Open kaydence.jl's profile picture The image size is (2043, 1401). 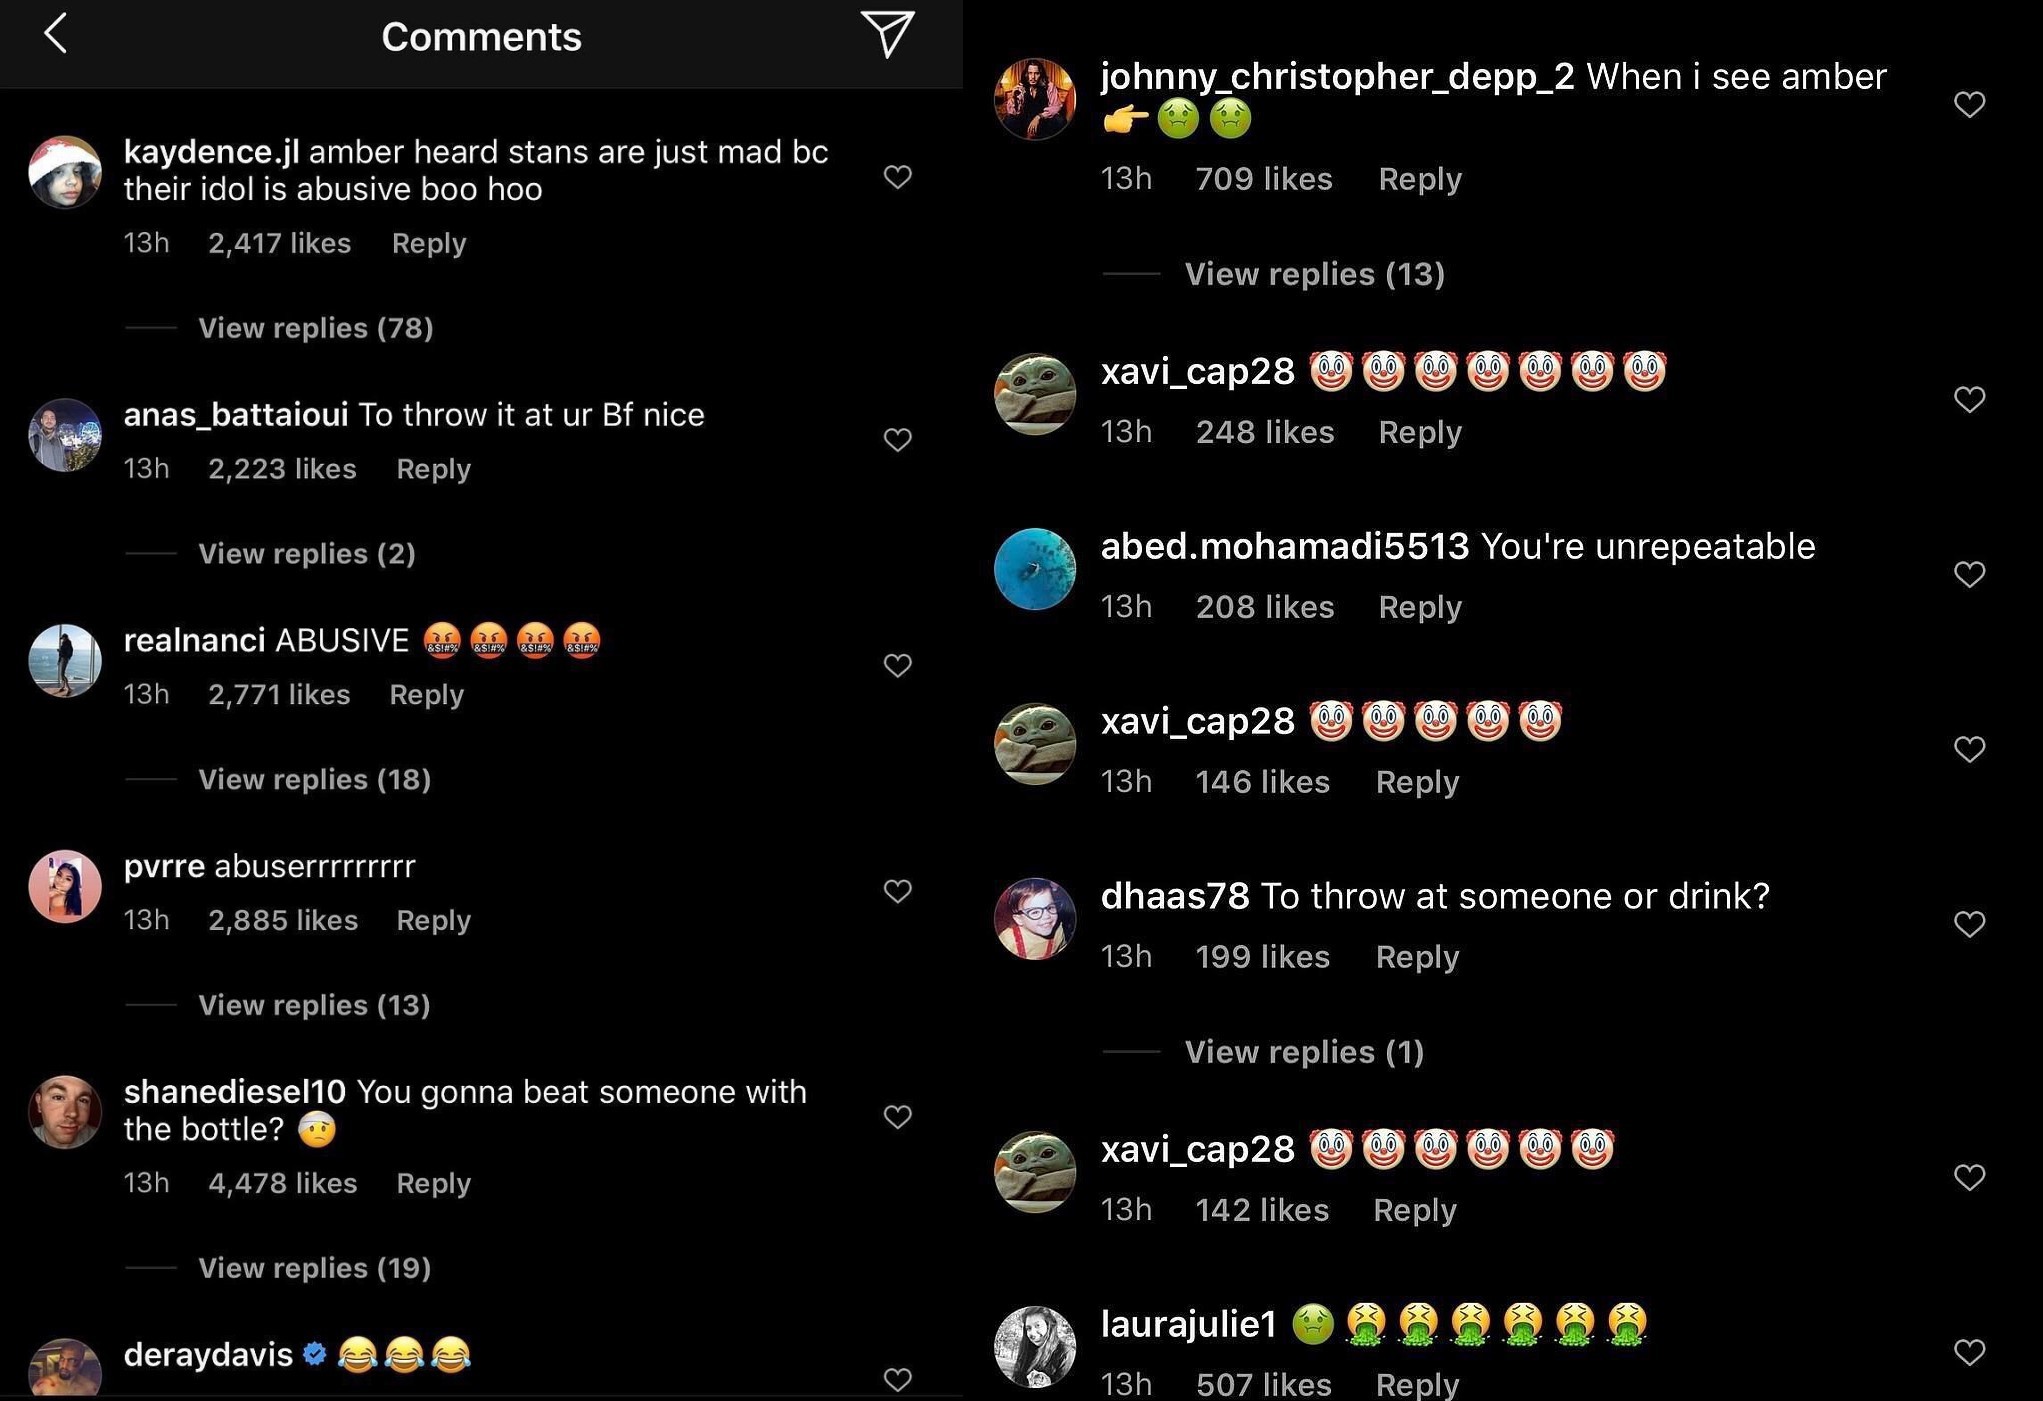click(65, 172)
